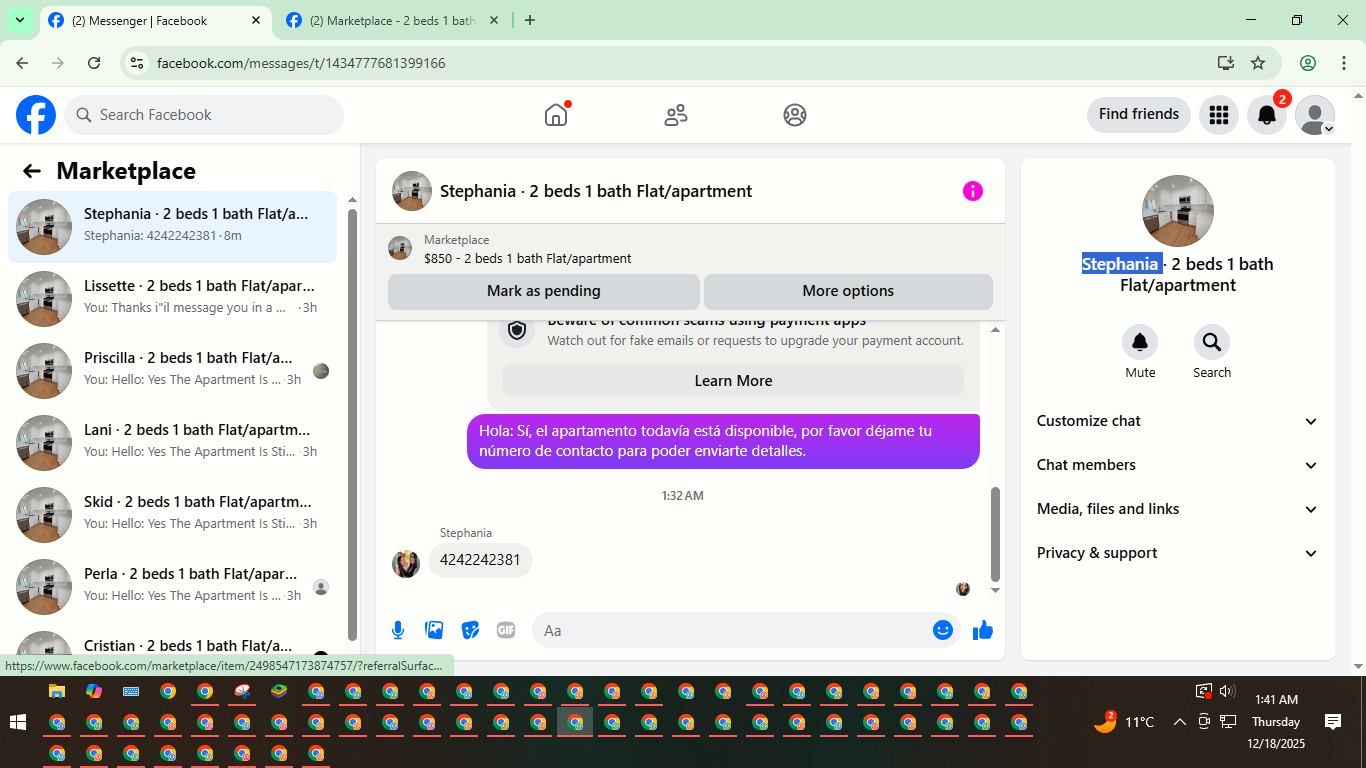Open Perla conversation in chat list
The width and height of the screenshot is (1366, 768).
[x=173, y=587]
